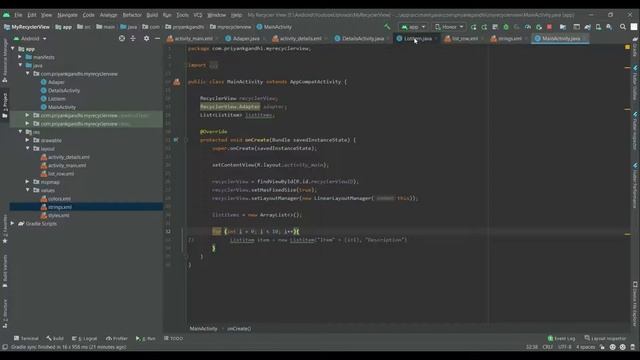Click the Search Everywhere magnifier icon
Image resolution: width=640 pixels, height=360 pixels.
[623, 27]
